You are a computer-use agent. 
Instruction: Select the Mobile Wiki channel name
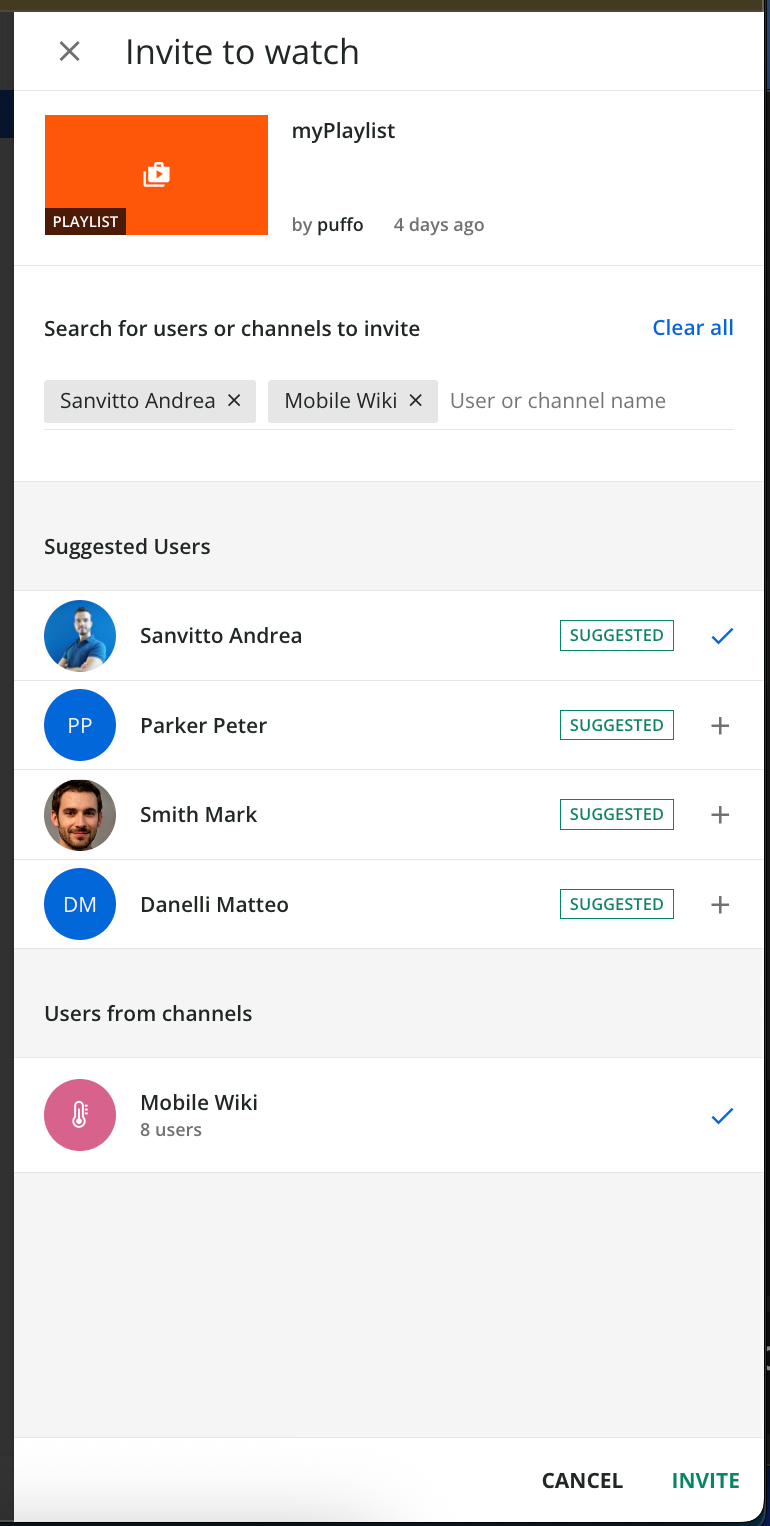pyautogui.click(x=199, y=1103)
